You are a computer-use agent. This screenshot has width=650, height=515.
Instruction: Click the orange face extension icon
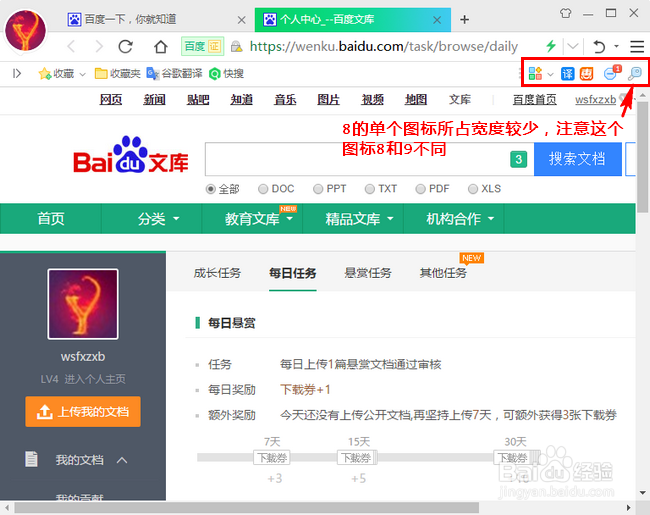click(586, 74)
